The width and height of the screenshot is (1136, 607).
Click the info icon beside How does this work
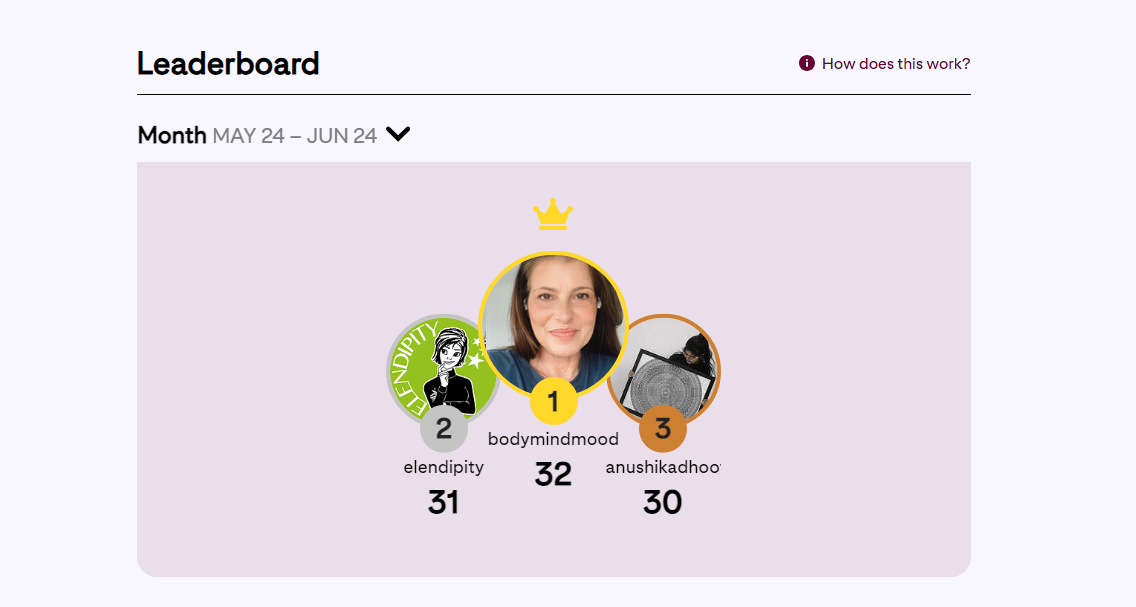807,63
